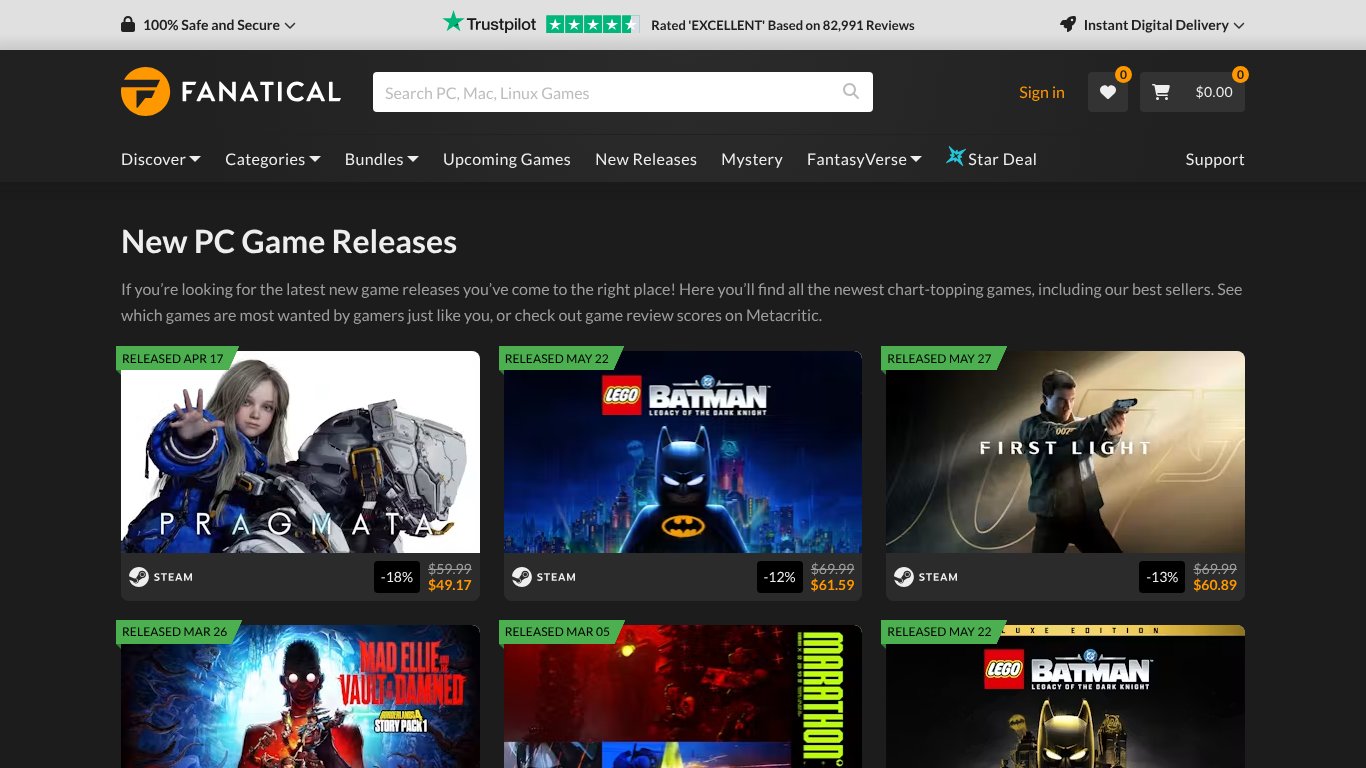
Task: Open the Categories menu
Action: click(x=273, y=159)
